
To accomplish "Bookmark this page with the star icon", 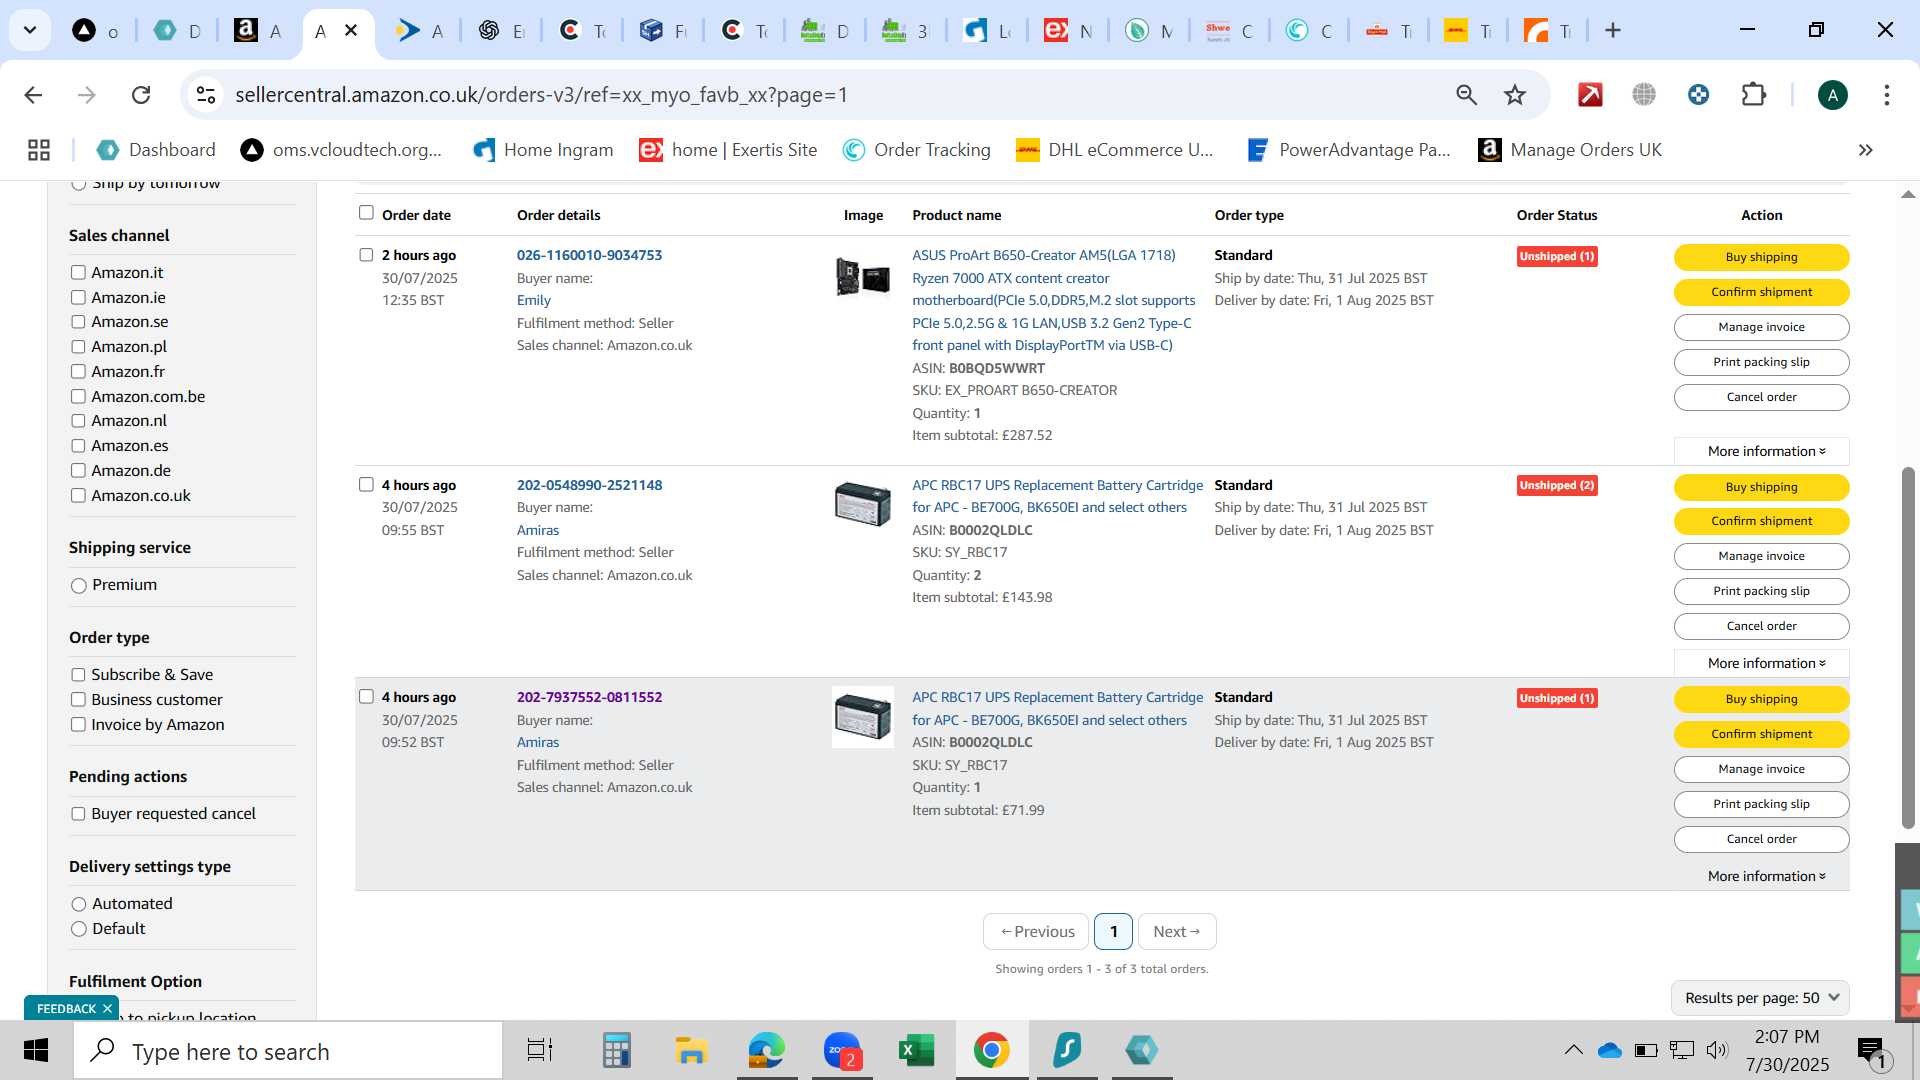I will (x=1515, y=95).
